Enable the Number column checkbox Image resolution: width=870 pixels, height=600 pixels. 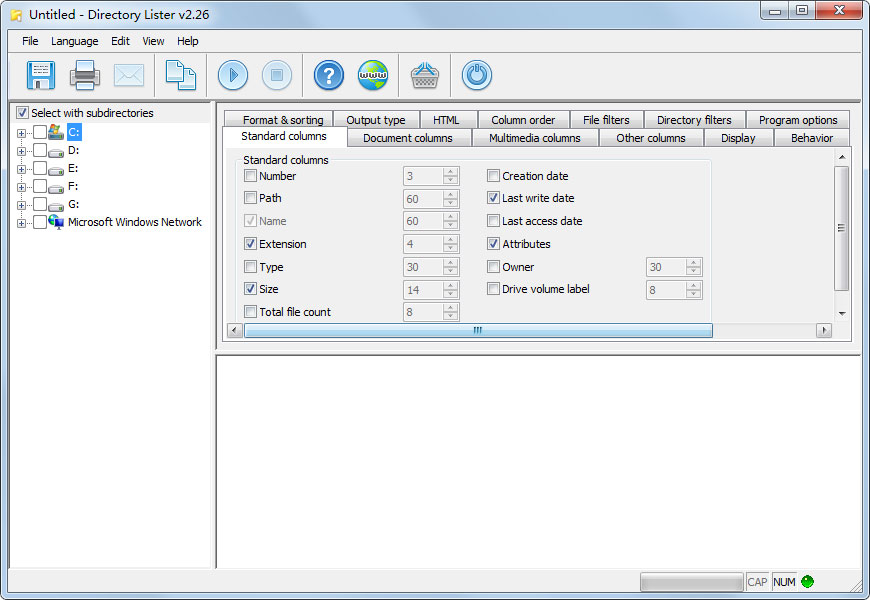[x=250, y=176]
